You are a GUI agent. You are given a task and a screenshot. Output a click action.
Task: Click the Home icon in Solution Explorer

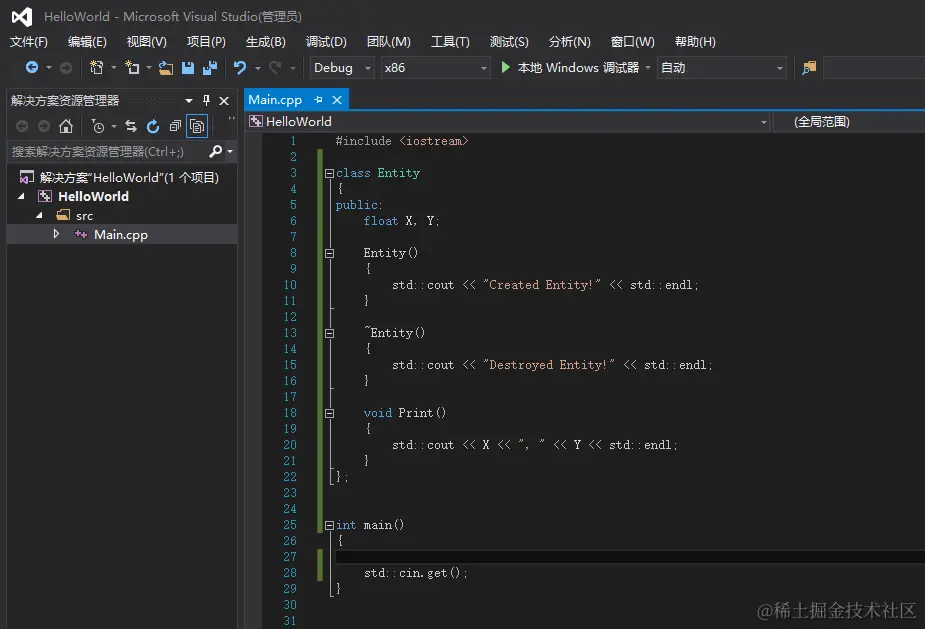[x=66, y=126]
